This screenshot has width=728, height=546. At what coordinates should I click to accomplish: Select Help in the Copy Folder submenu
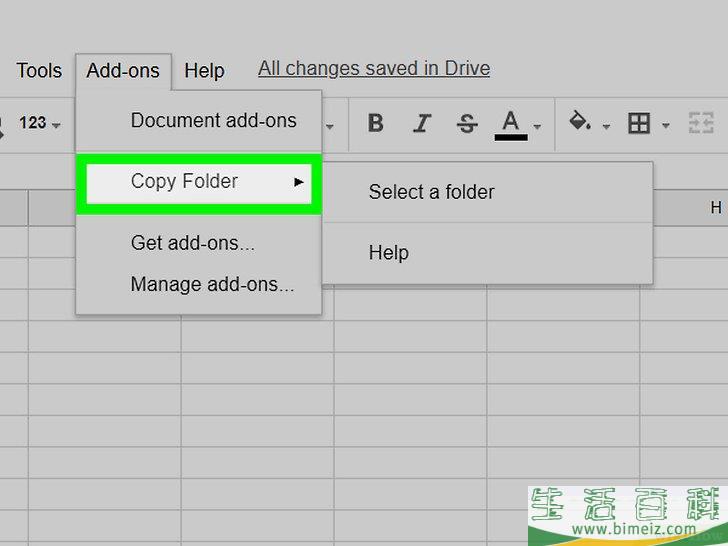tap(388, 253)
